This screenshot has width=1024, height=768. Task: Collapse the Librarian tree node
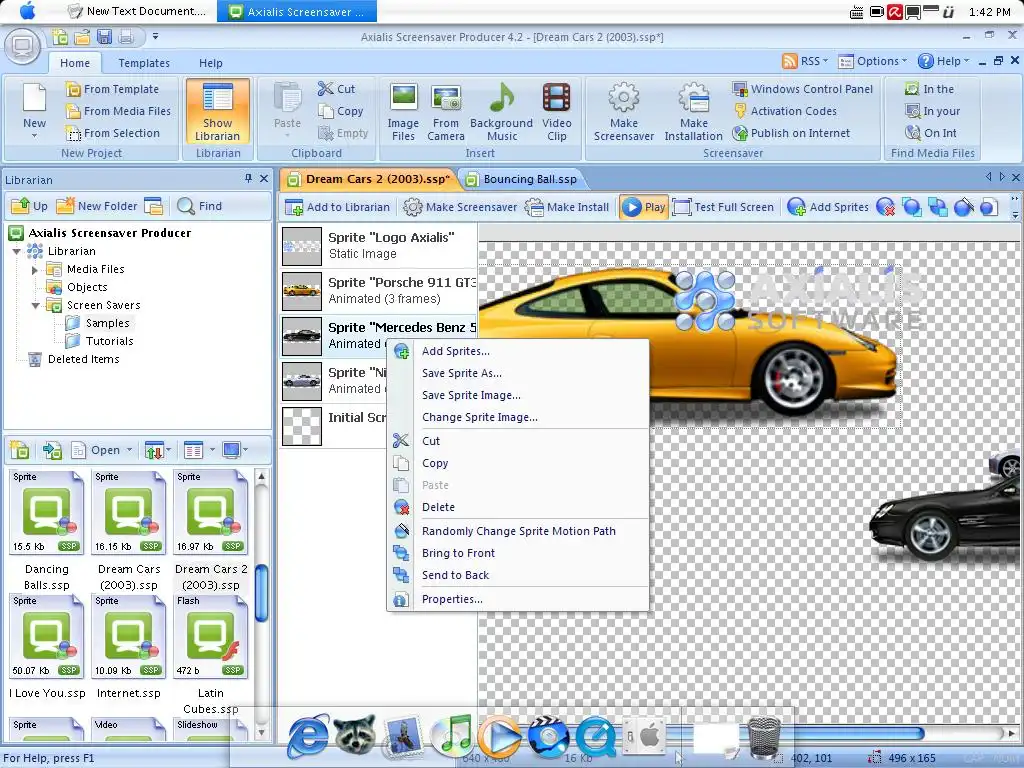pyautogui.click(x=16, y=251)
